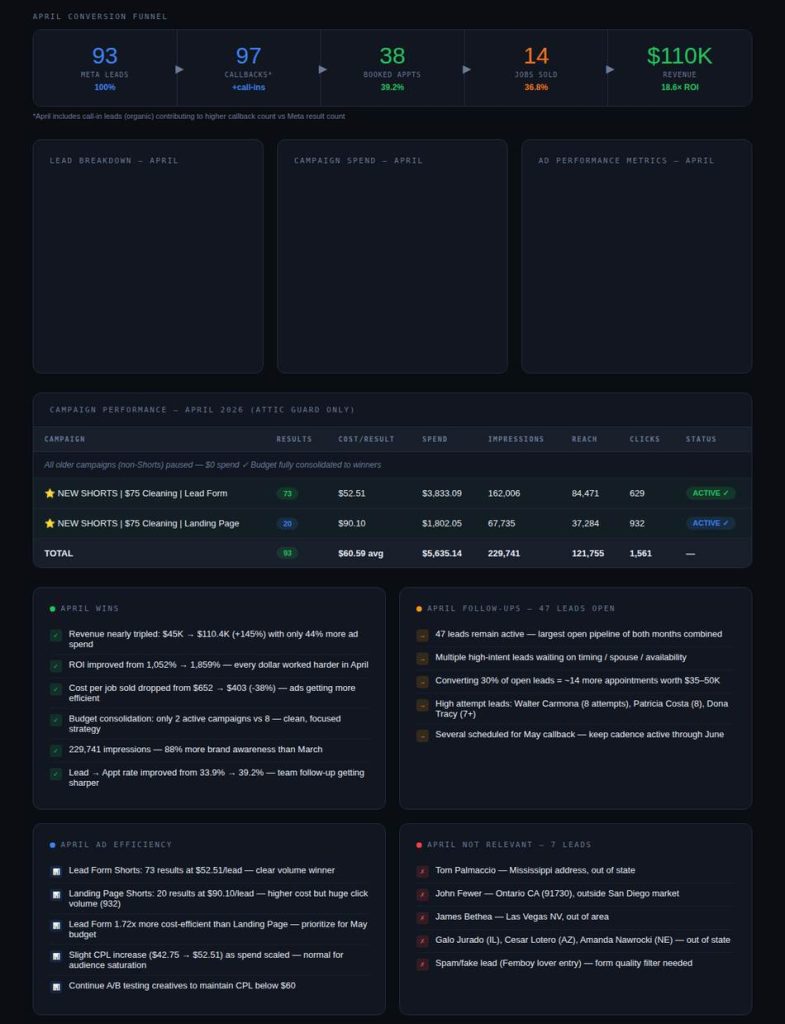This screenshot has height=1024, width=785.
Task: Click the green 73 results badge
Action: point(287,494)
